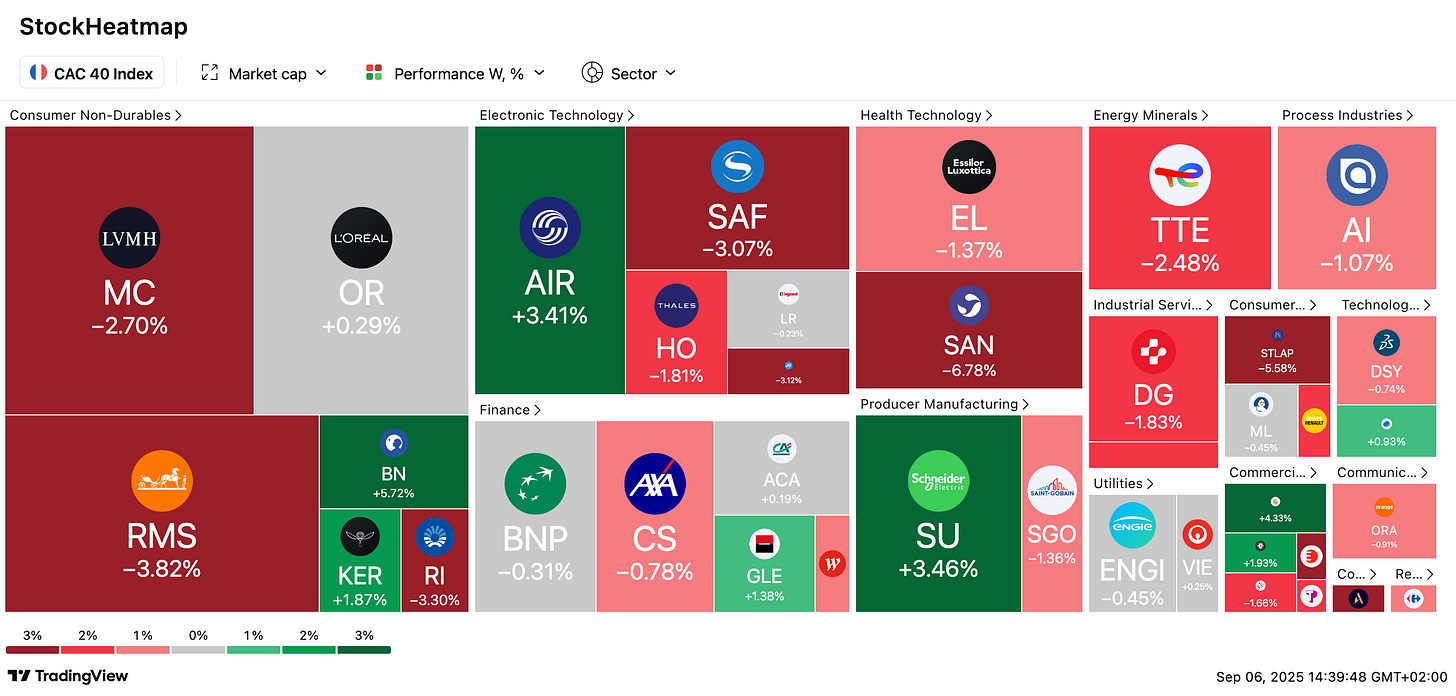1456x696 pixels.
Task: Open the Performance W, % dropdown
Action: pos(455,73)
